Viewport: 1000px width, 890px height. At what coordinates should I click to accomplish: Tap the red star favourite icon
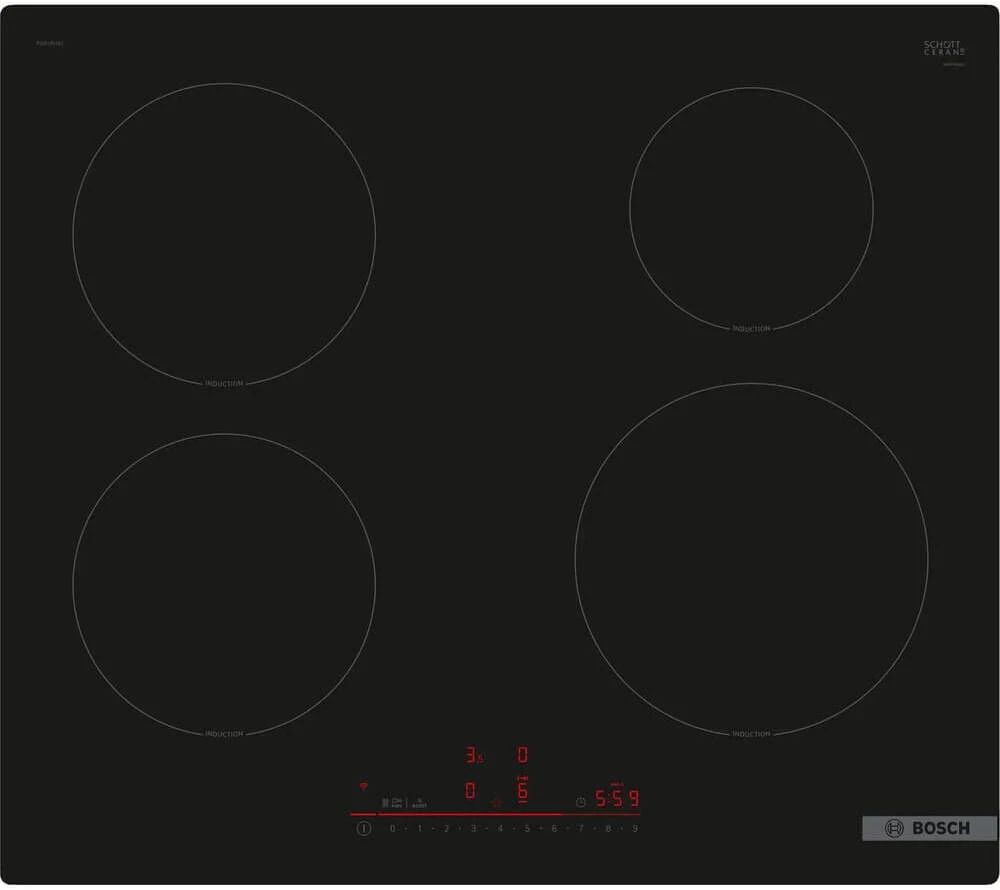[x=495, y=801]
